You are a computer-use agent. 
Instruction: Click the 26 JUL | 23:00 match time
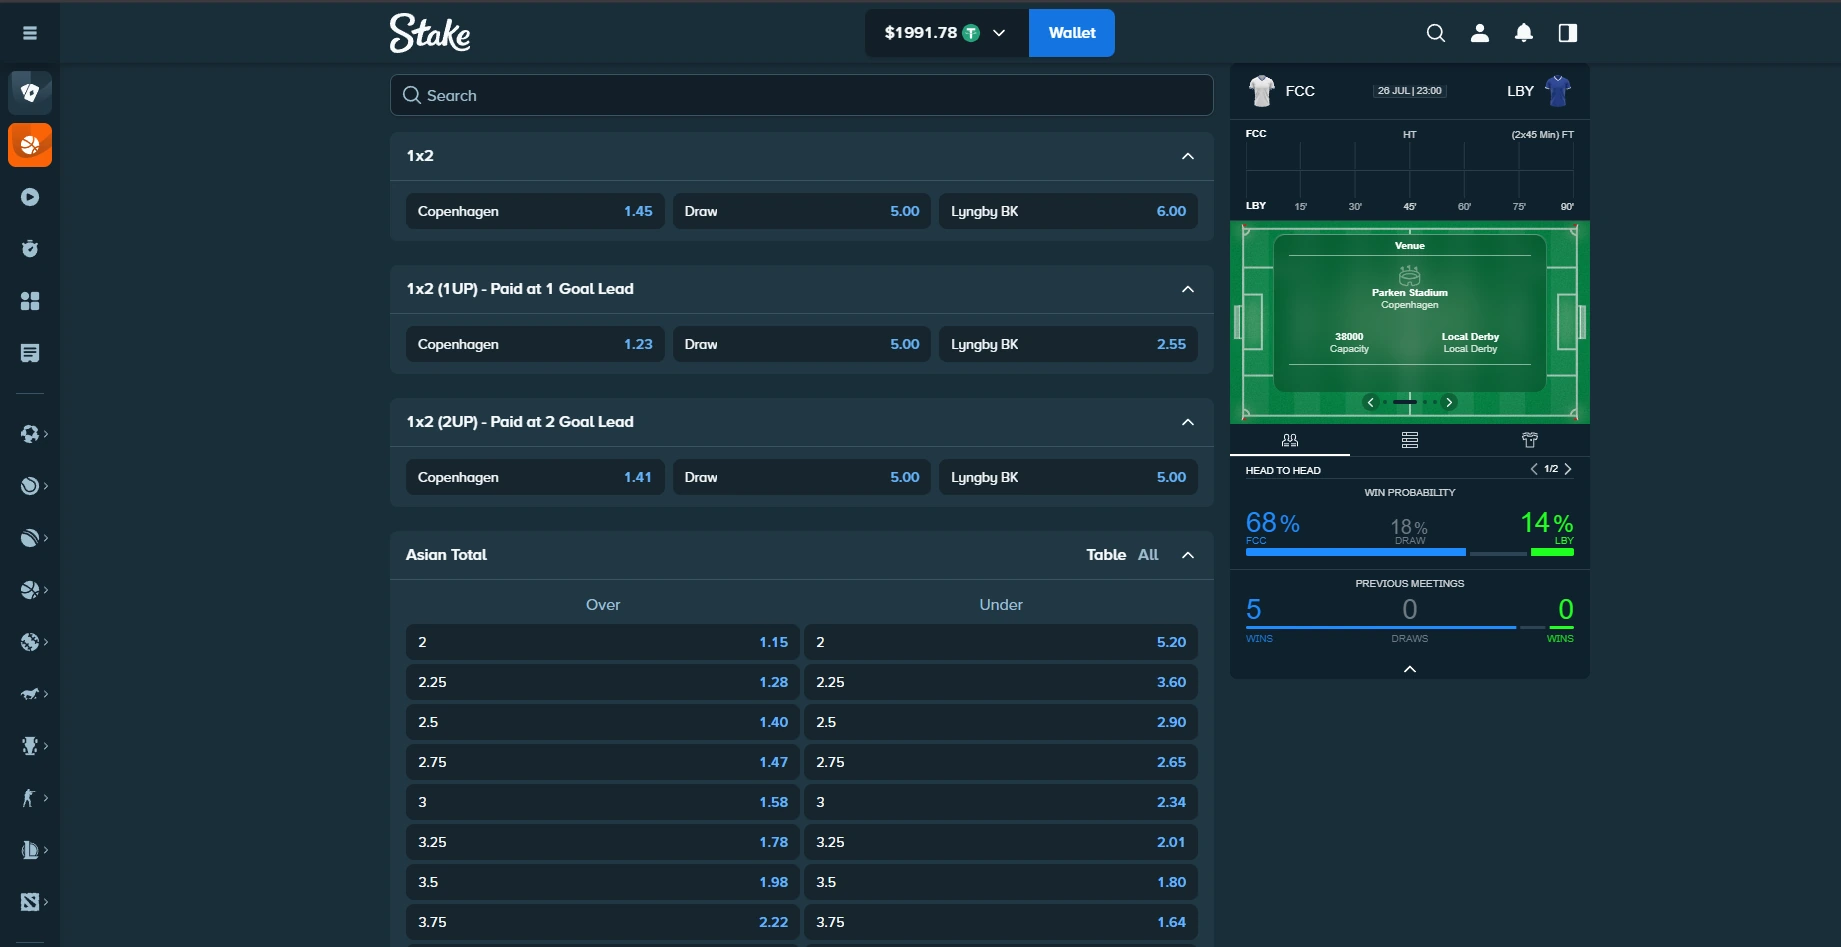coord(1410,91)
